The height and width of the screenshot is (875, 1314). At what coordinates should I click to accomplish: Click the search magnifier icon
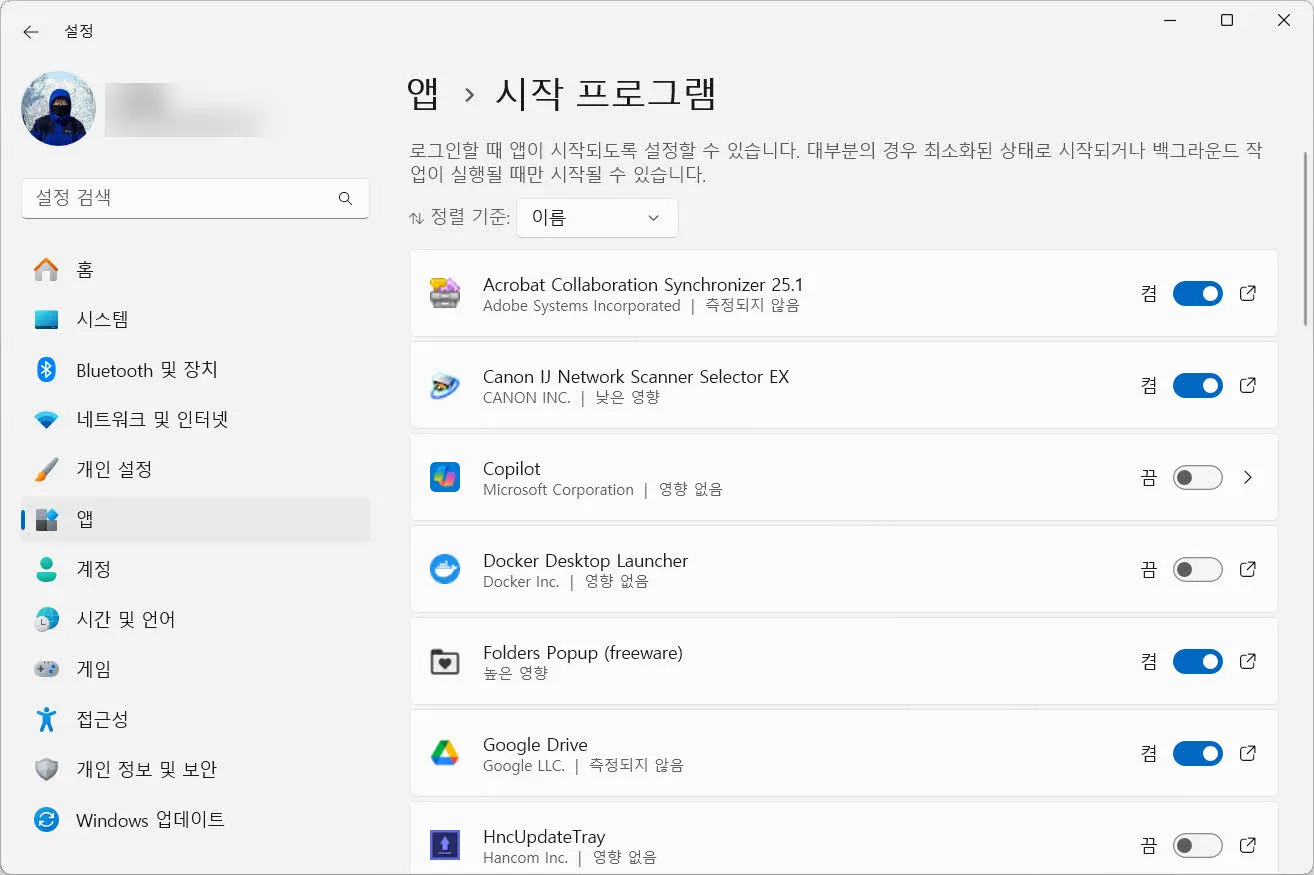click(x=345, y=198)
